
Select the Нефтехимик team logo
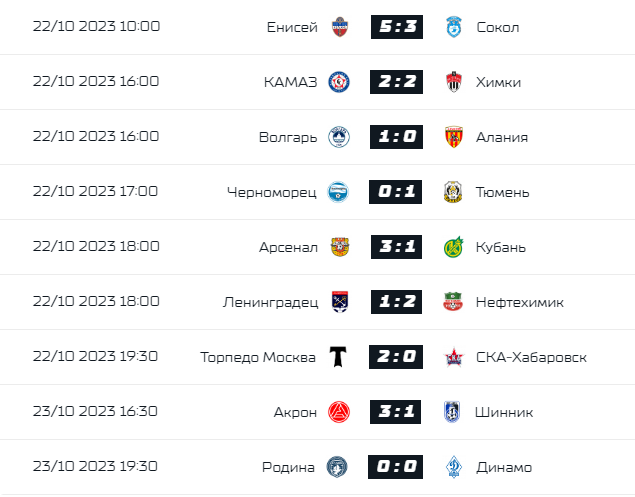coord(454,302)
